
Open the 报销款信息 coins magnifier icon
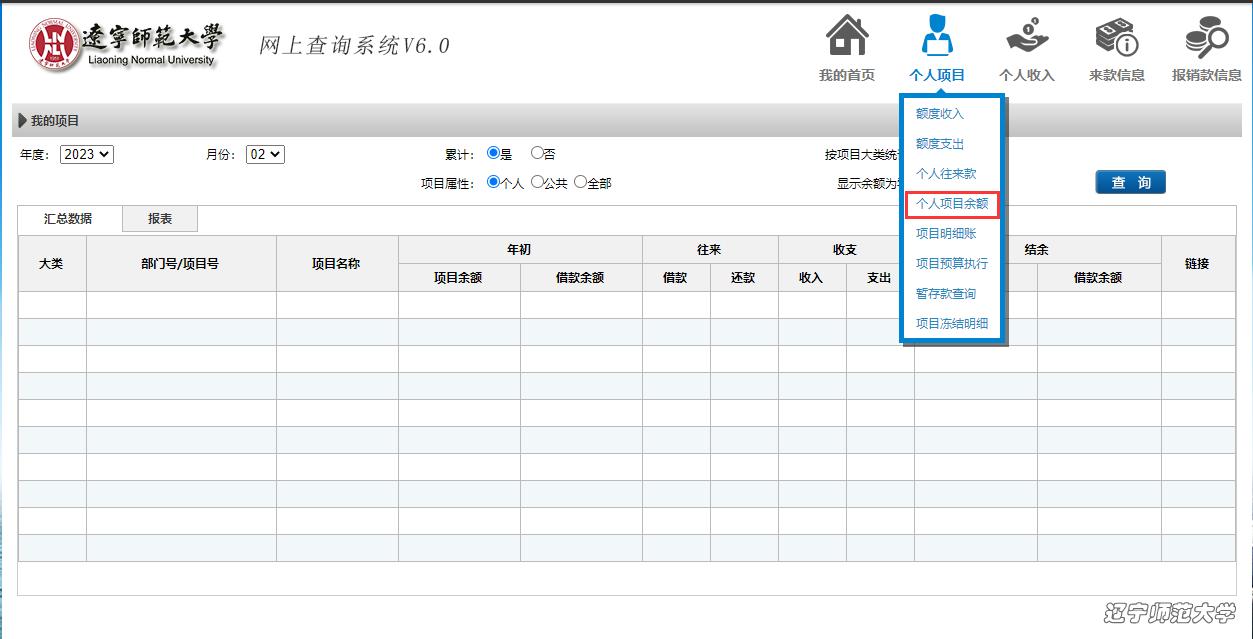pyautogui.click(x=1206, y=37)
